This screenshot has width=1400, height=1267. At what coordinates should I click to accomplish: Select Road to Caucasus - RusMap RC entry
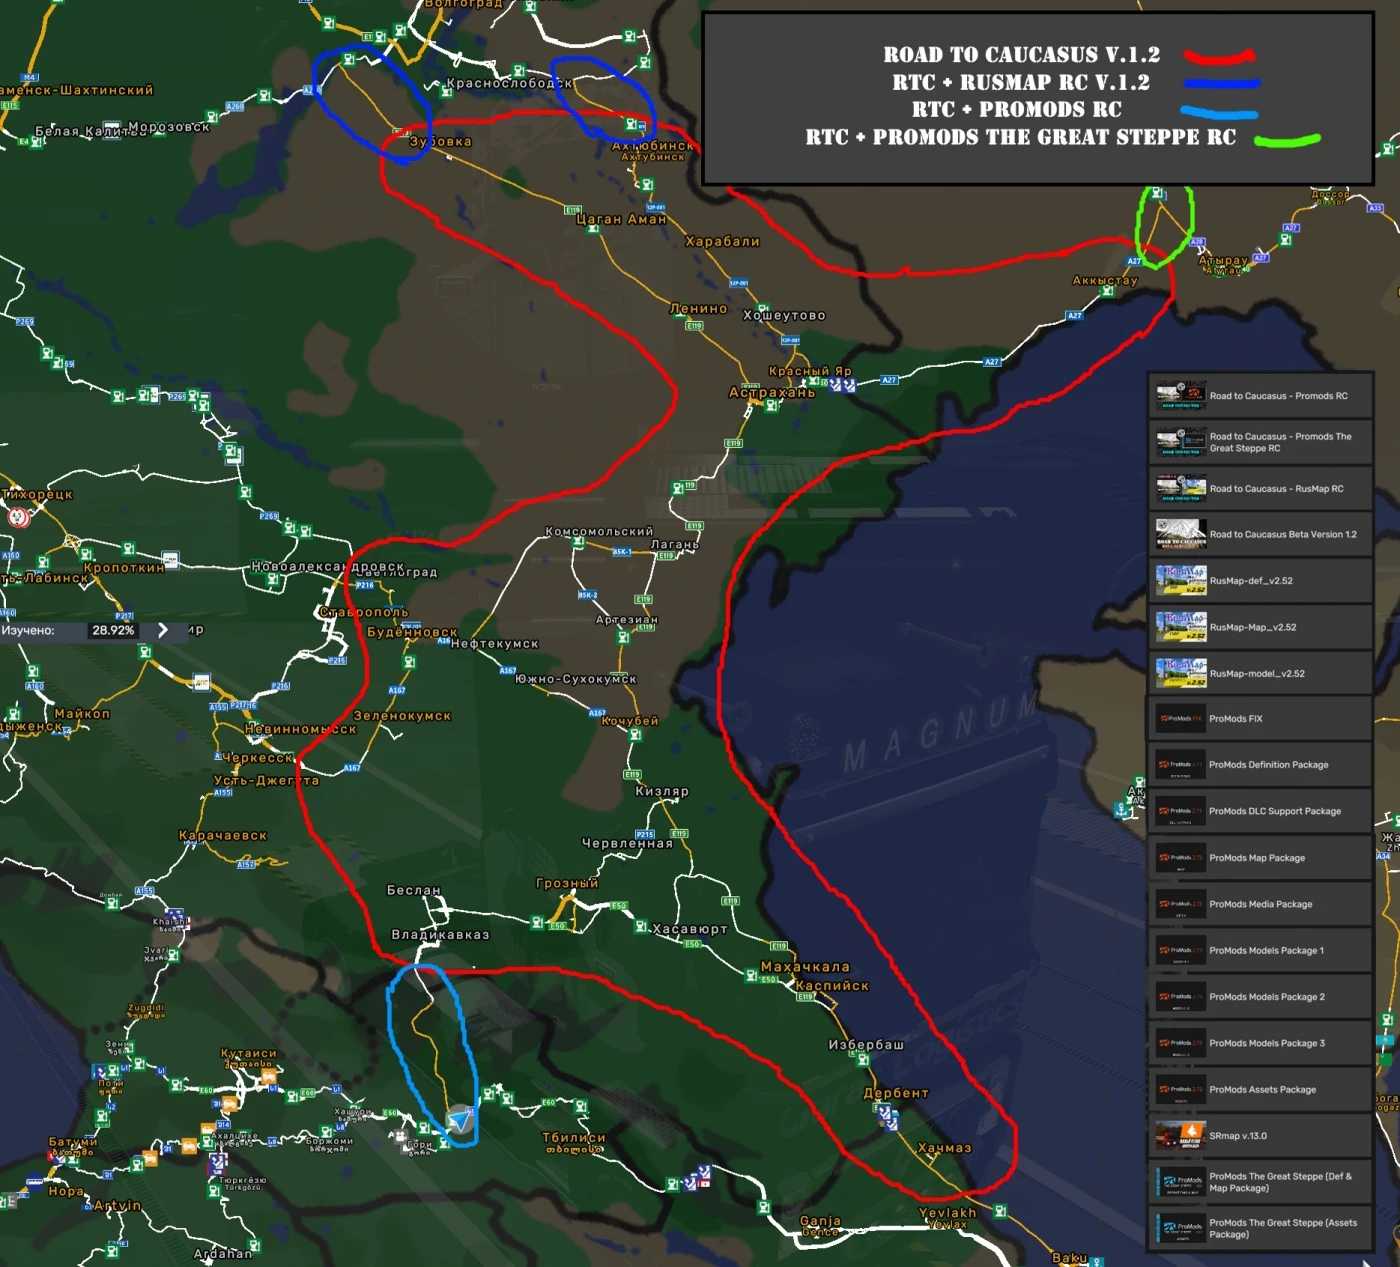point(1260,489)
